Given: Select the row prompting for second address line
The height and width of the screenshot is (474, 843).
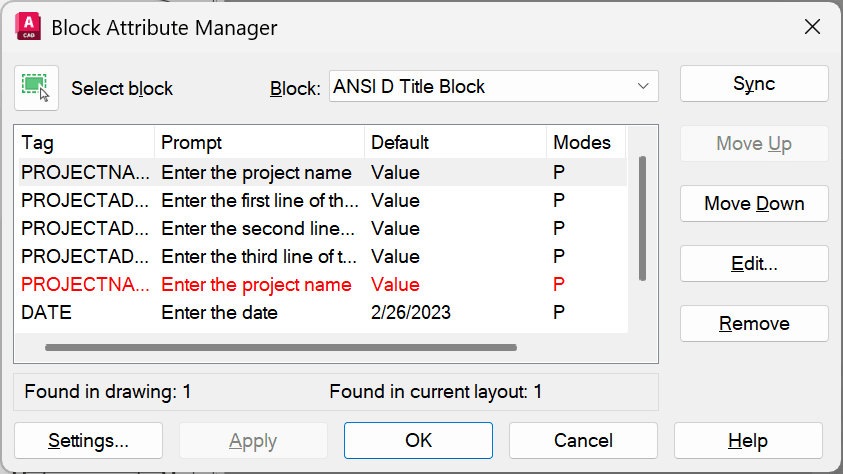Looking at the screenshot, I should [323, 228].
